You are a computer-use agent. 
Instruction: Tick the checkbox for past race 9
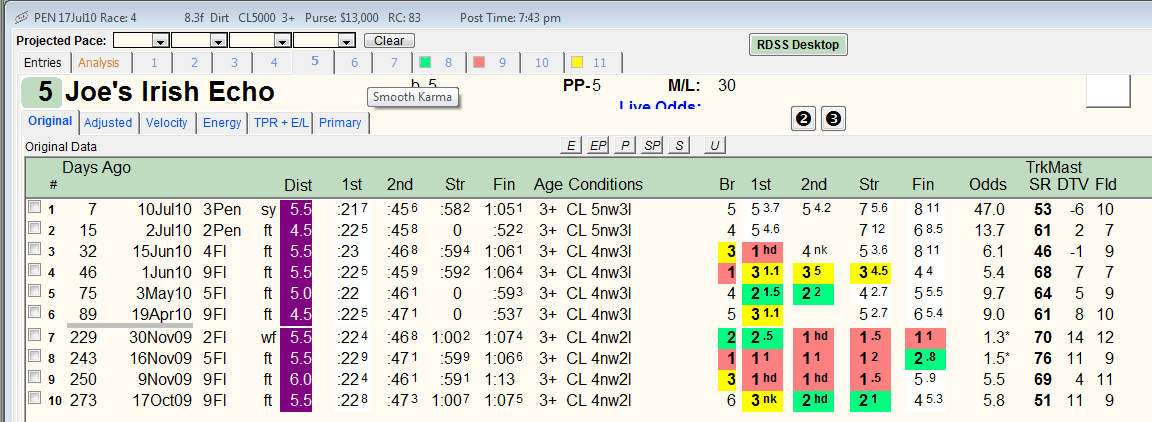tap(34, 378)
